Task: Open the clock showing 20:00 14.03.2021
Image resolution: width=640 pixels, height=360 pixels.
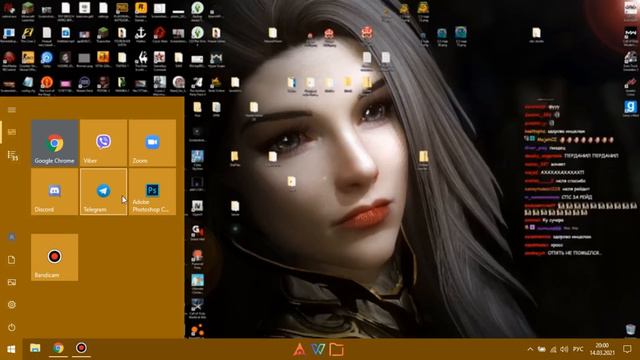Action: pos(602,349)
